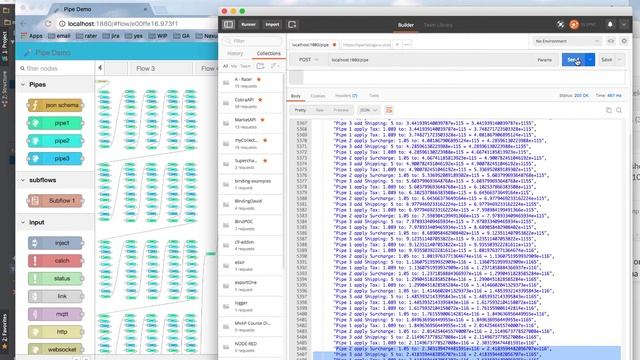This screenshot has width=640, height=360.
Task: Click the orange sync status icon
Action: click(574, 25)
